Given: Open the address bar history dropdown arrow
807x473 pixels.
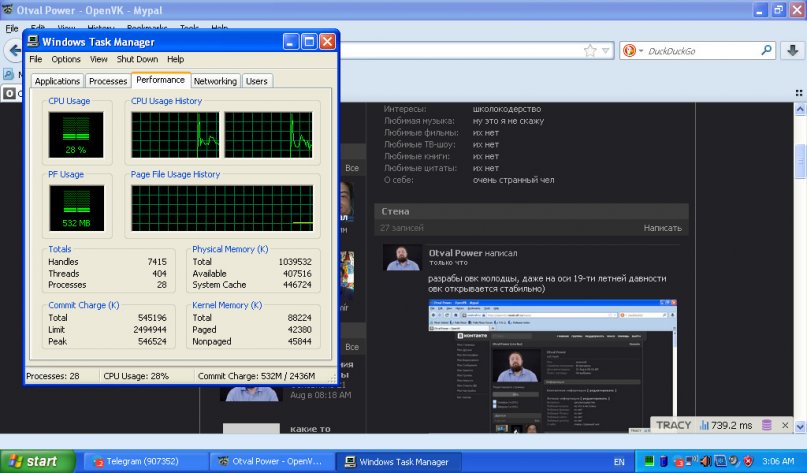Looking at the screenshot, I should [605, 50].
